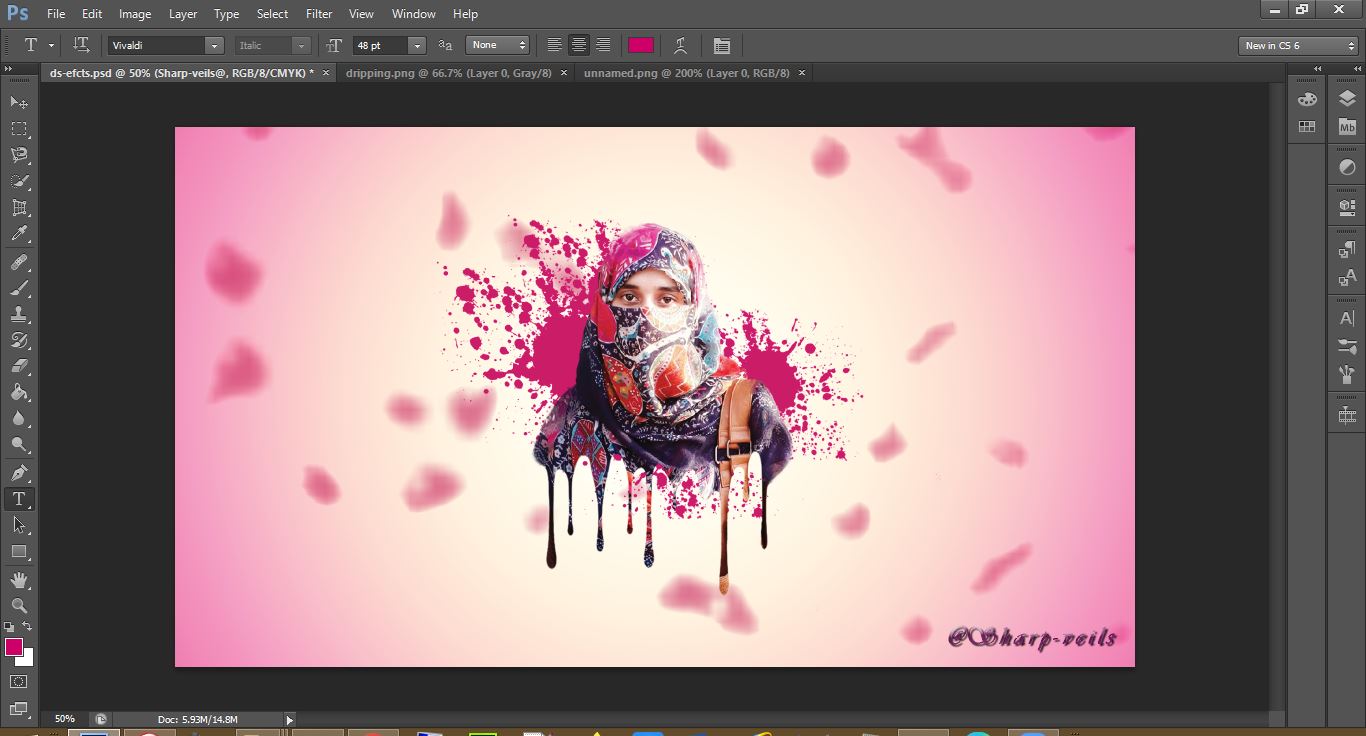
Task: Open the Layers panel icon
Action: (1347, 99)
